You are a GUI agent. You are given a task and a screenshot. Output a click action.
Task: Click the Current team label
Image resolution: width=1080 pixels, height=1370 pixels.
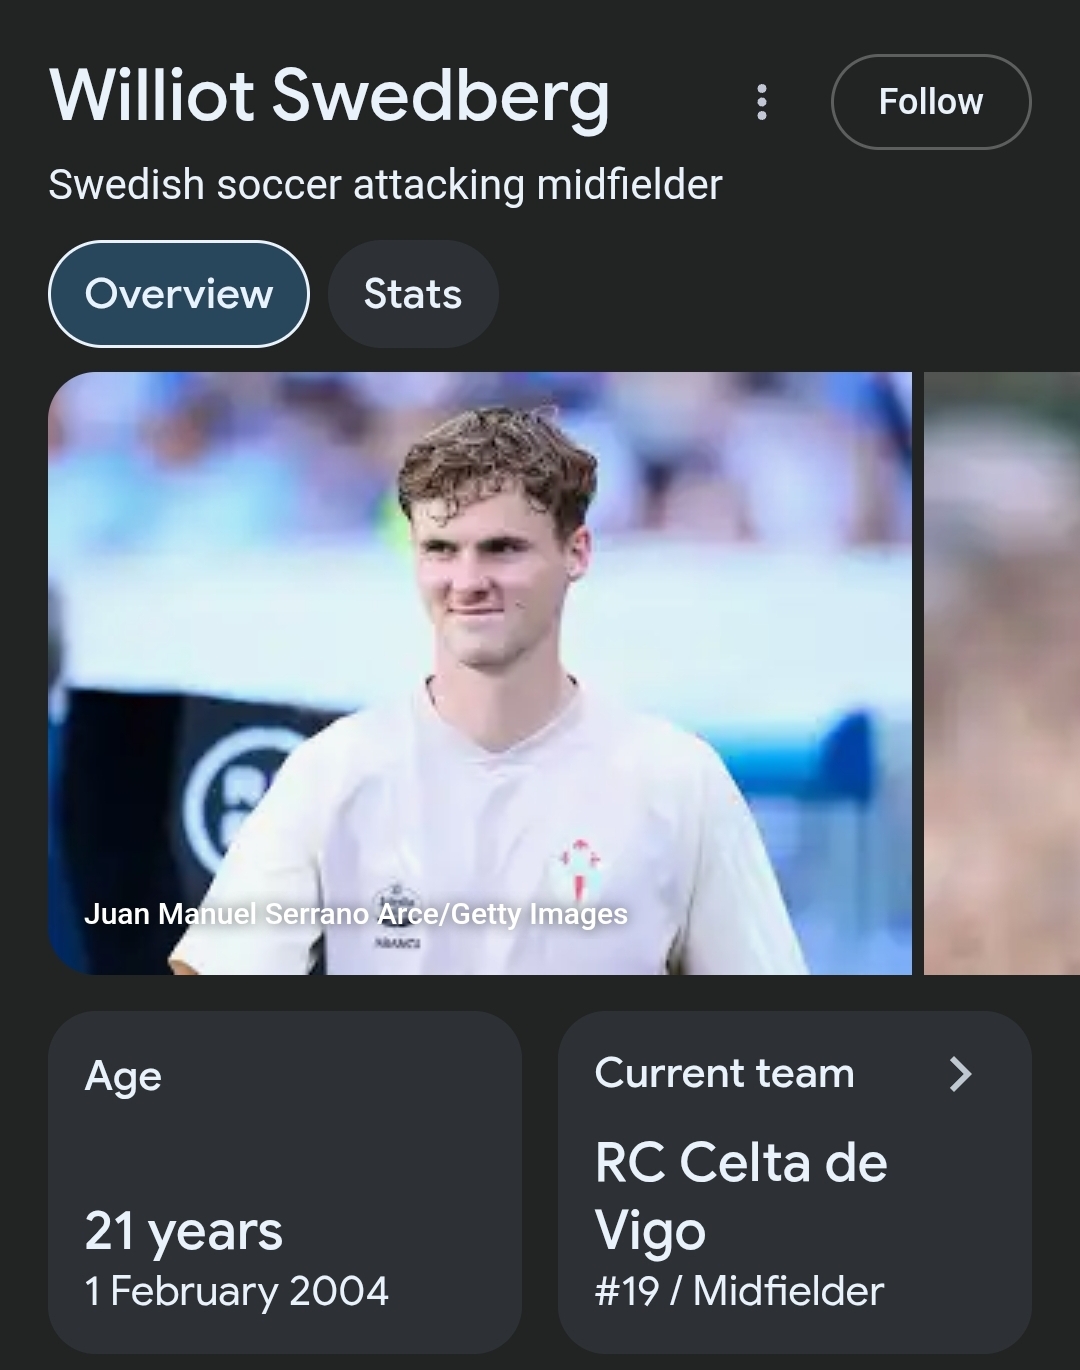point(724,1074)
